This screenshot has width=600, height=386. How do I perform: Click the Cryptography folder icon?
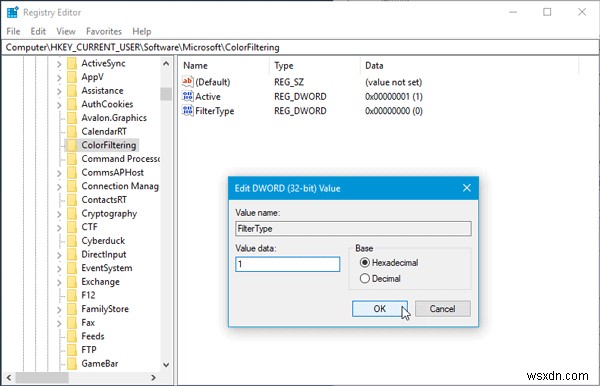(72, 213)
